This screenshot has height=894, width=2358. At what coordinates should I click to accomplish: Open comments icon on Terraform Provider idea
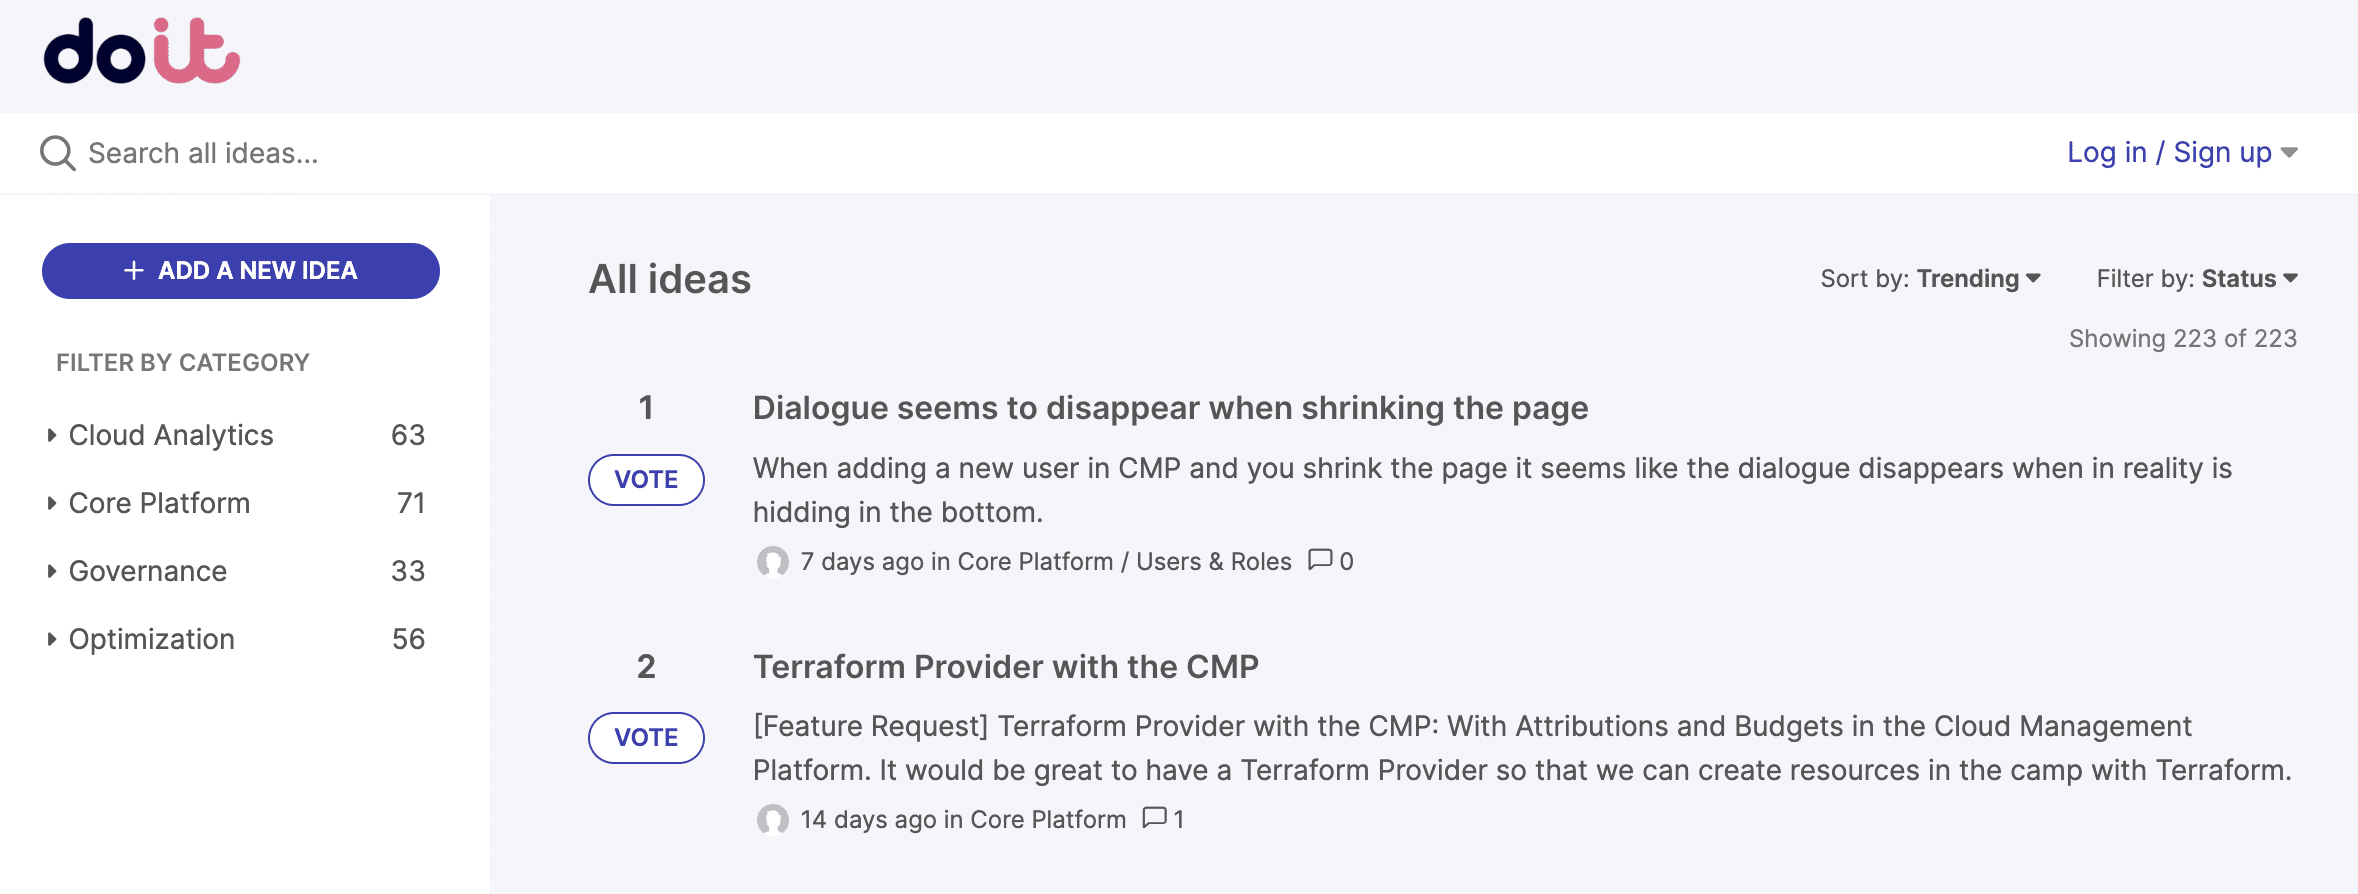1154,818
